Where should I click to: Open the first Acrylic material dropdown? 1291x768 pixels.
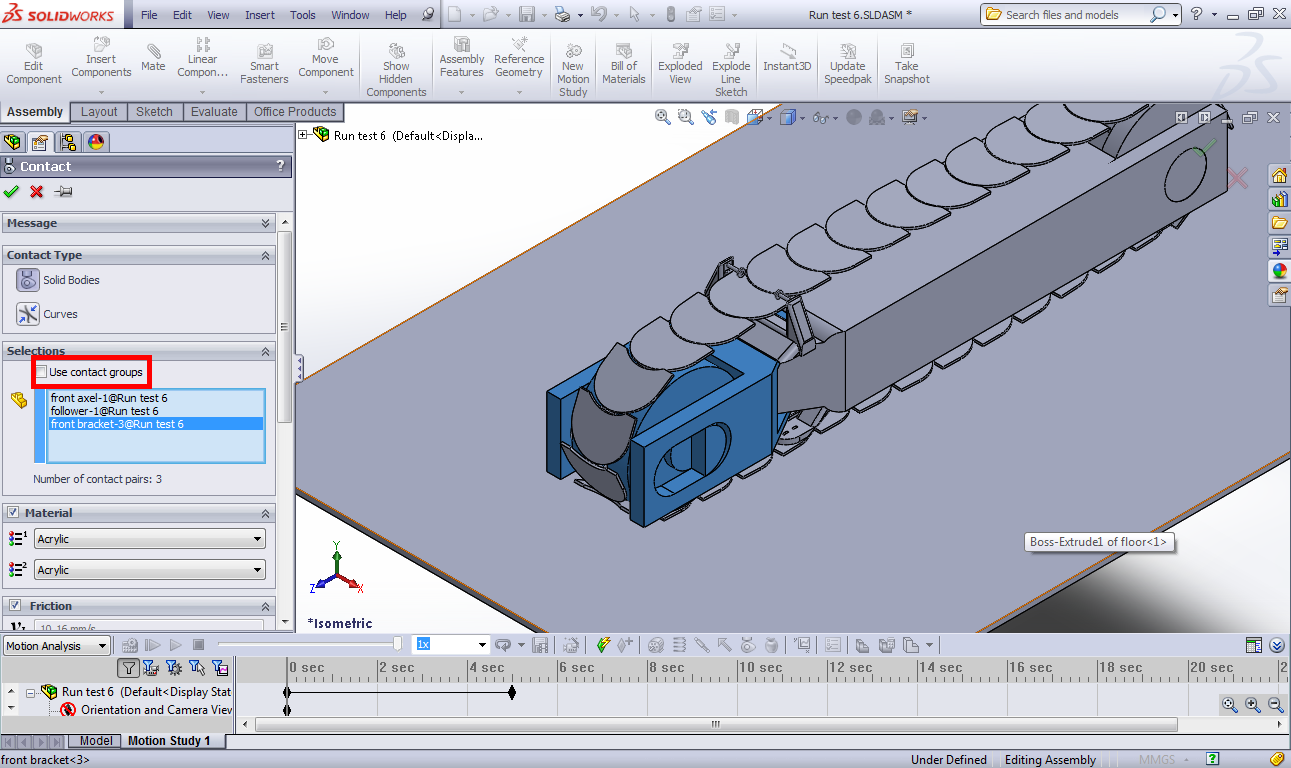[150, 539]
